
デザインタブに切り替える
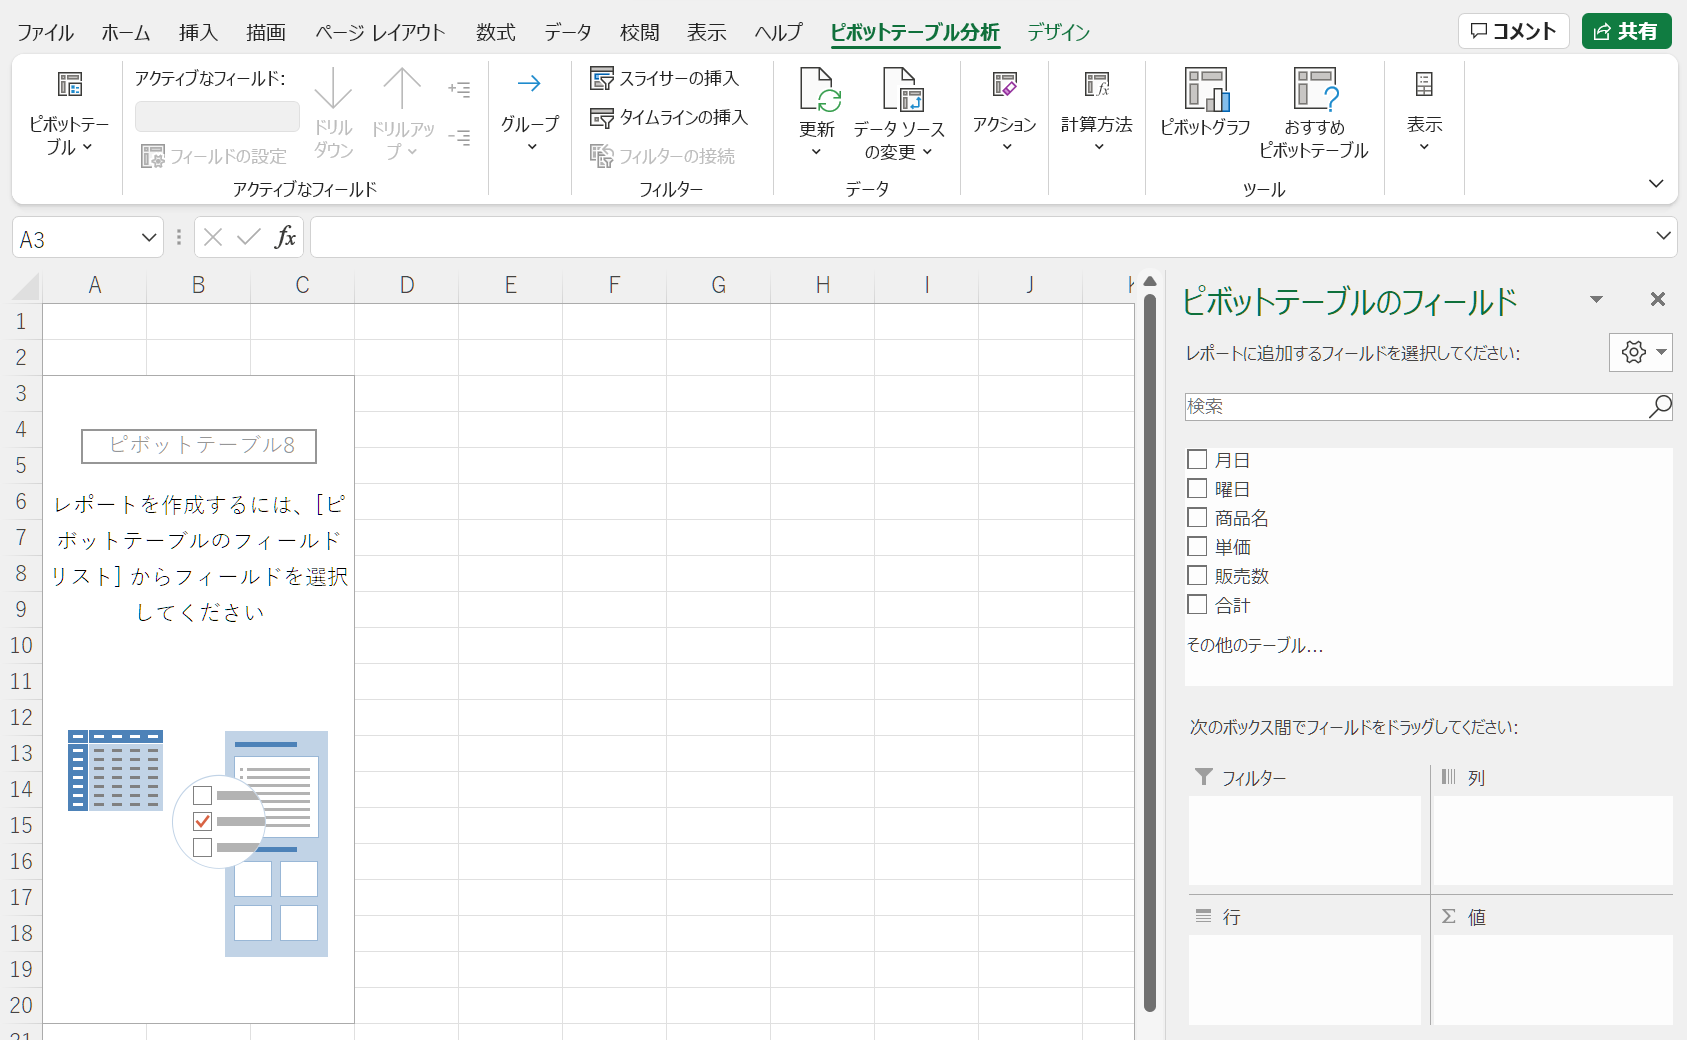point(1057,31)
